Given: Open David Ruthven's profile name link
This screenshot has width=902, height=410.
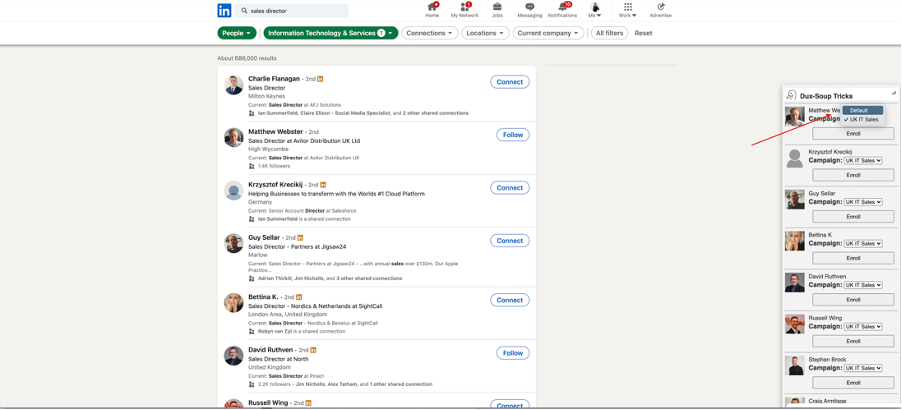Looking at the screenshot, I should click(271, 350).
